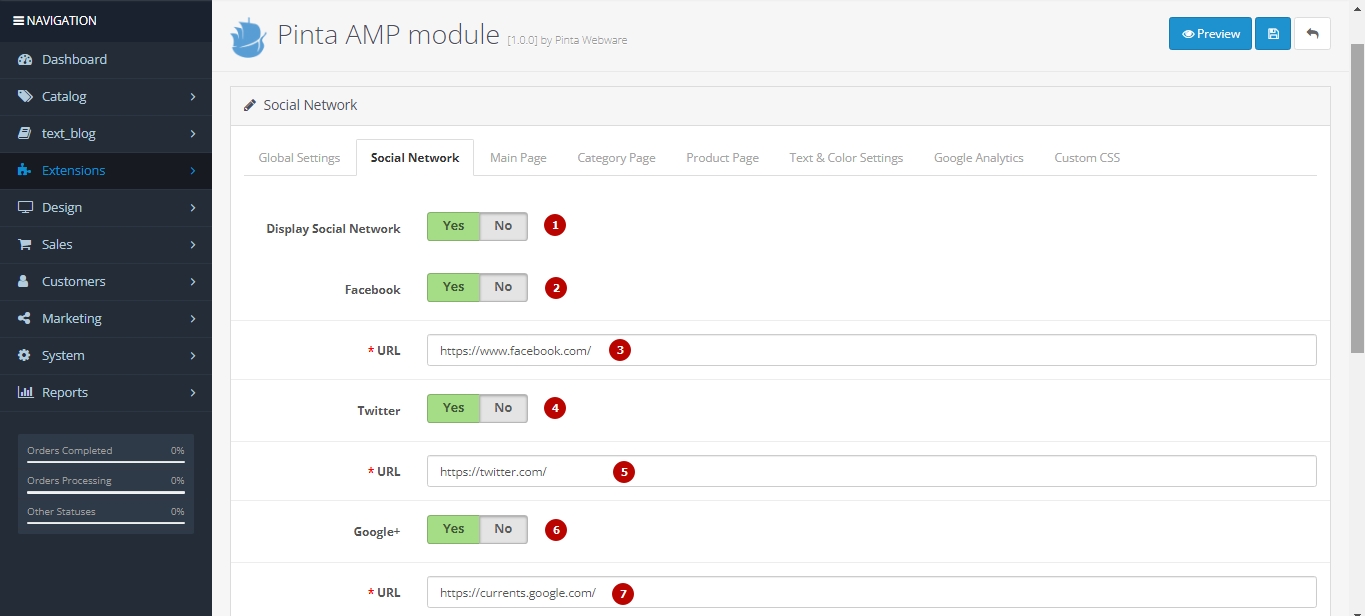The image size is (1365, 616).
Task: Click Orders Processing progress bar
Action: 106,492
